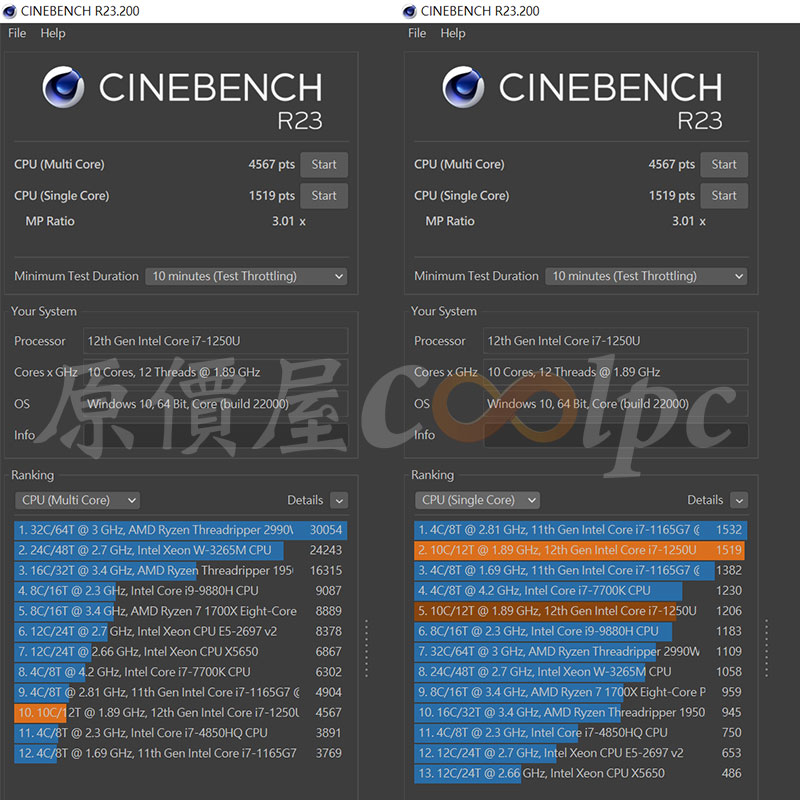Select the Xeon W-3265M row scoring 24243
Screen dimensions: 800x800
coord(181,551)
